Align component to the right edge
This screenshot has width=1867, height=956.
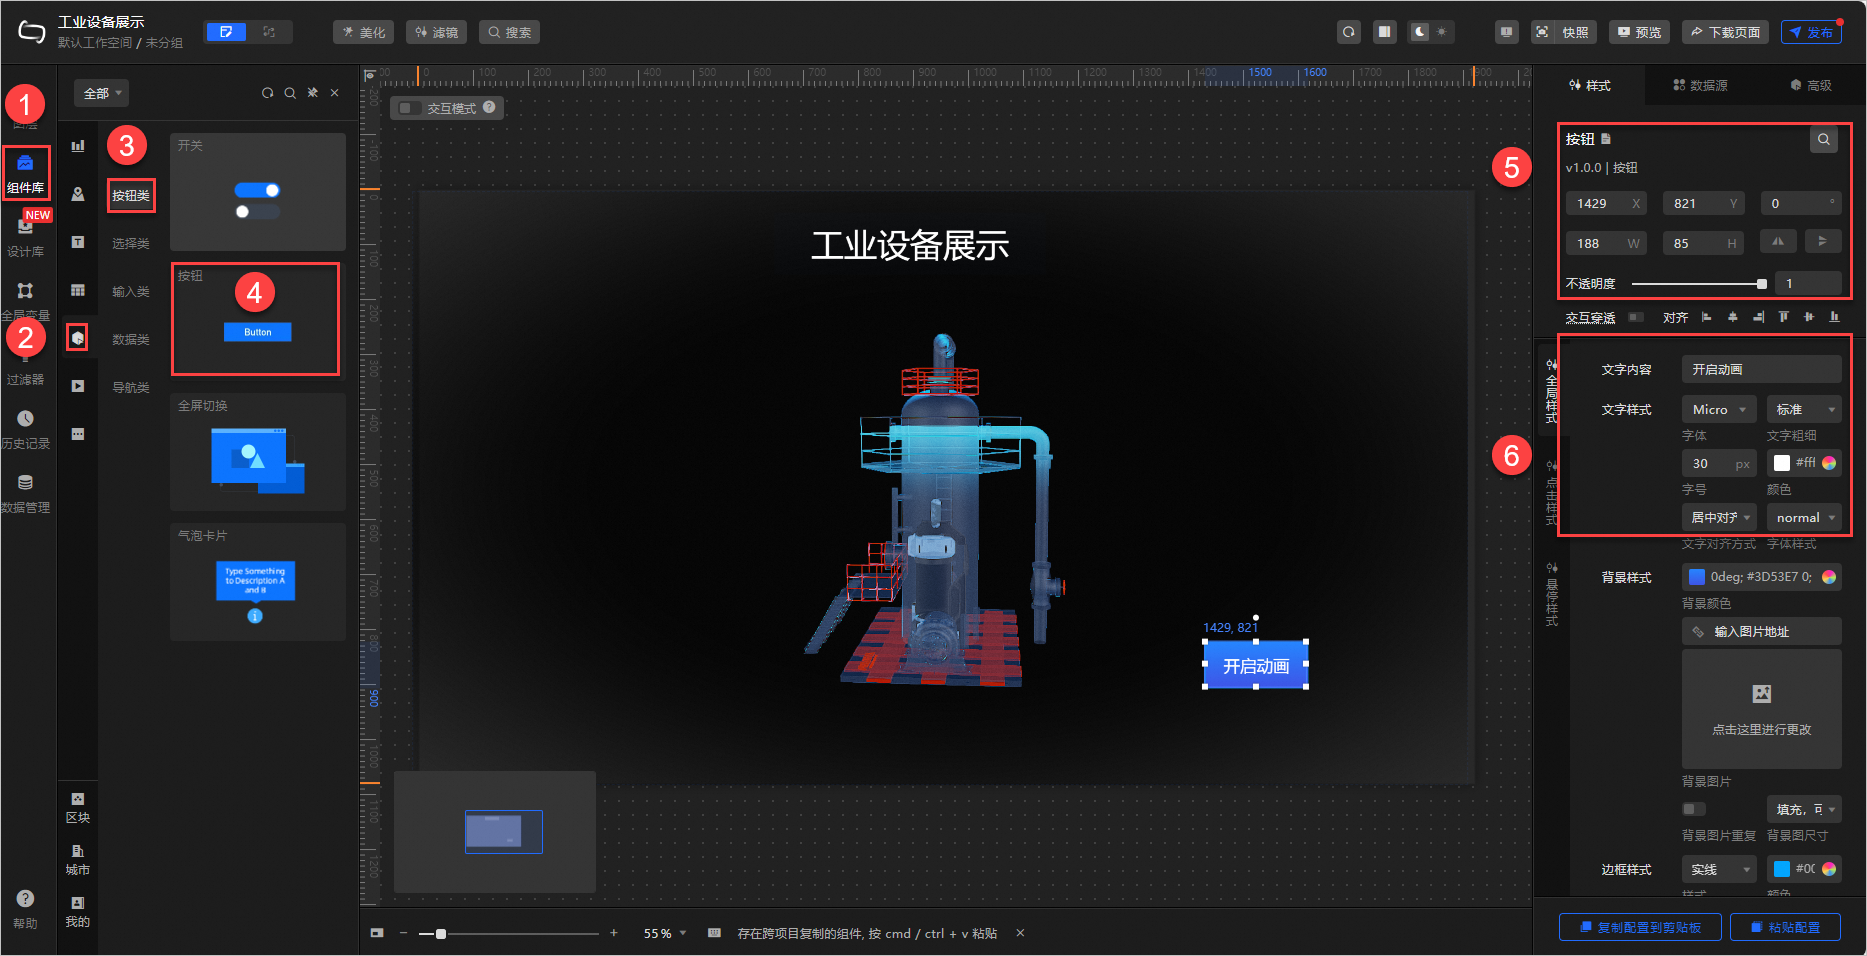[x=1758, y=317]
